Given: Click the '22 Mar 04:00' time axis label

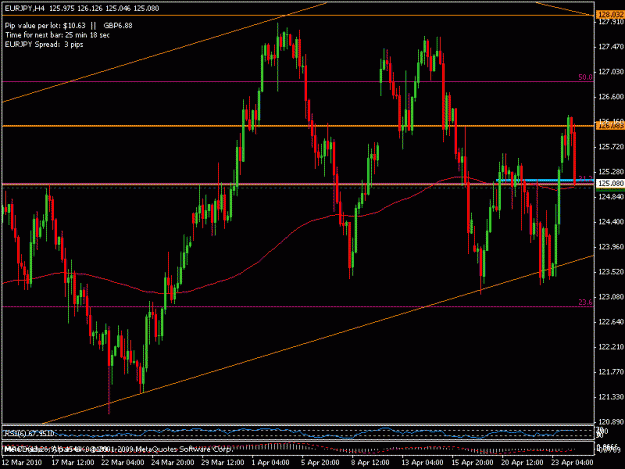Looking at the screenshot, I should [x=123, y=463].
